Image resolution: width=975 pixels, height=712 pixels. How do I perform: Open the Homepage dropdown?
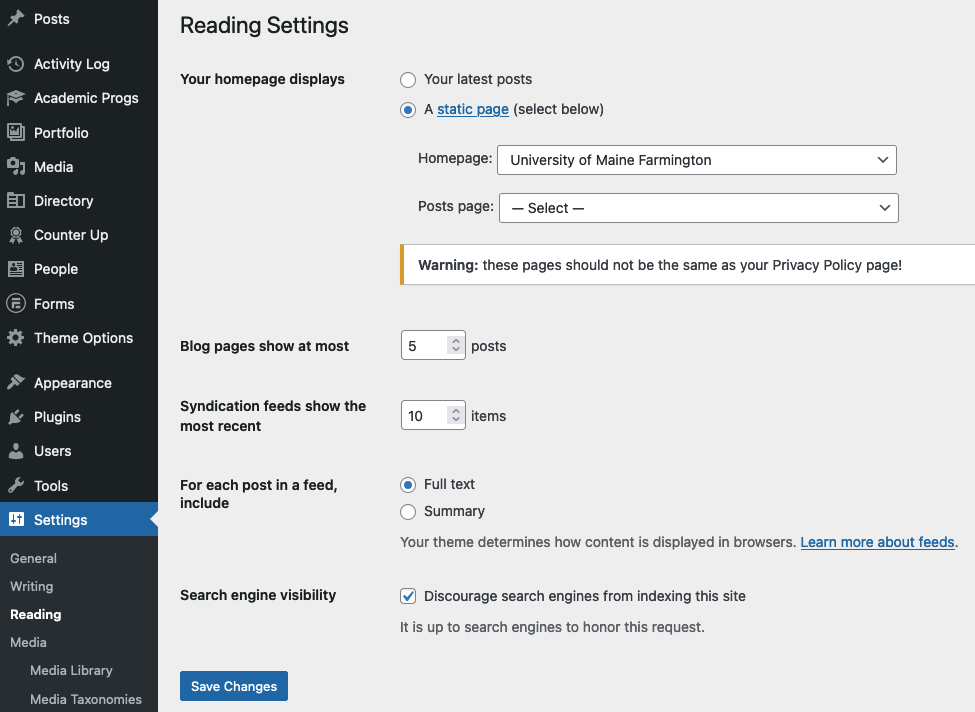pos(696,160)
